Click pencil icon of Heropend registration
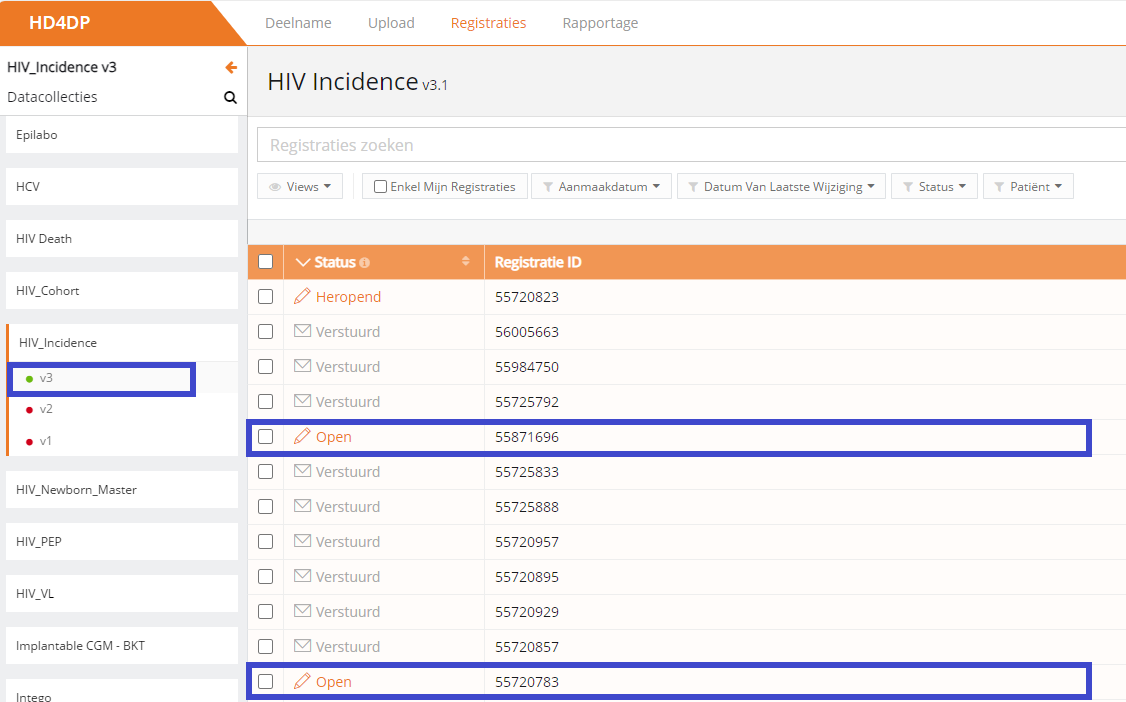 point(302,297)
